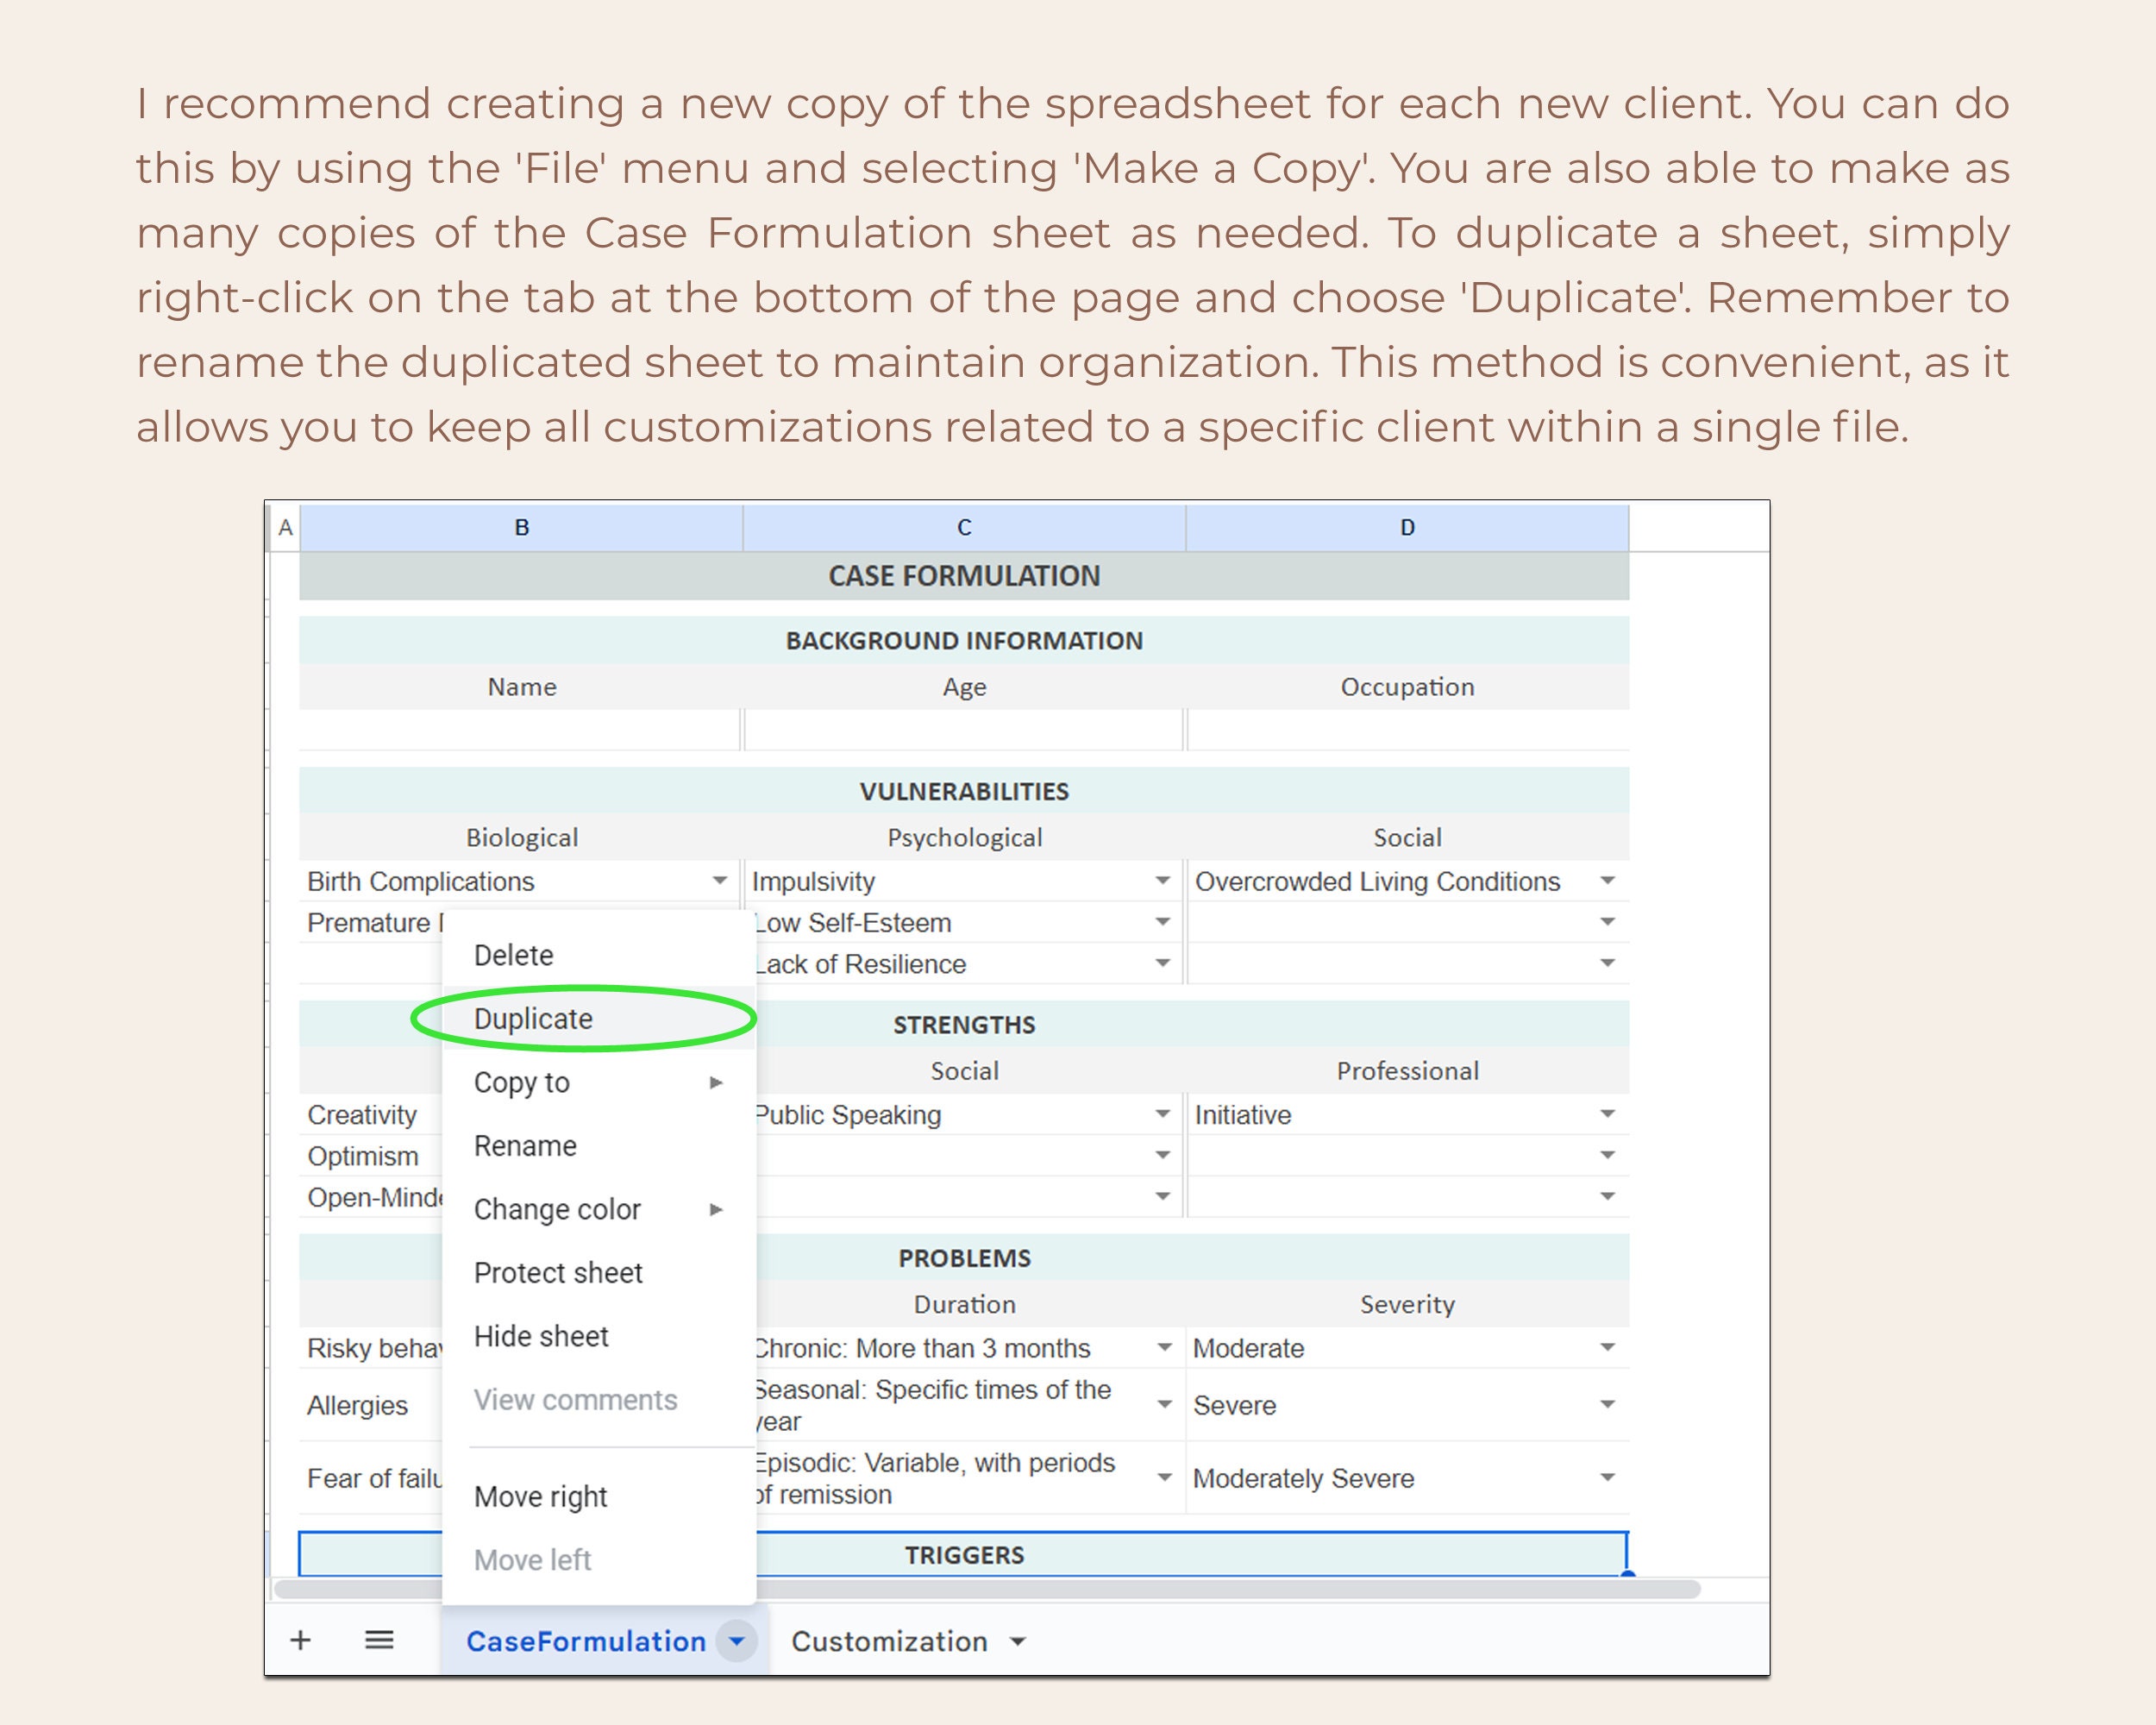Expand the Copy to submenu
This screenshot has height=1725, width=2156.
(716, 1082)
